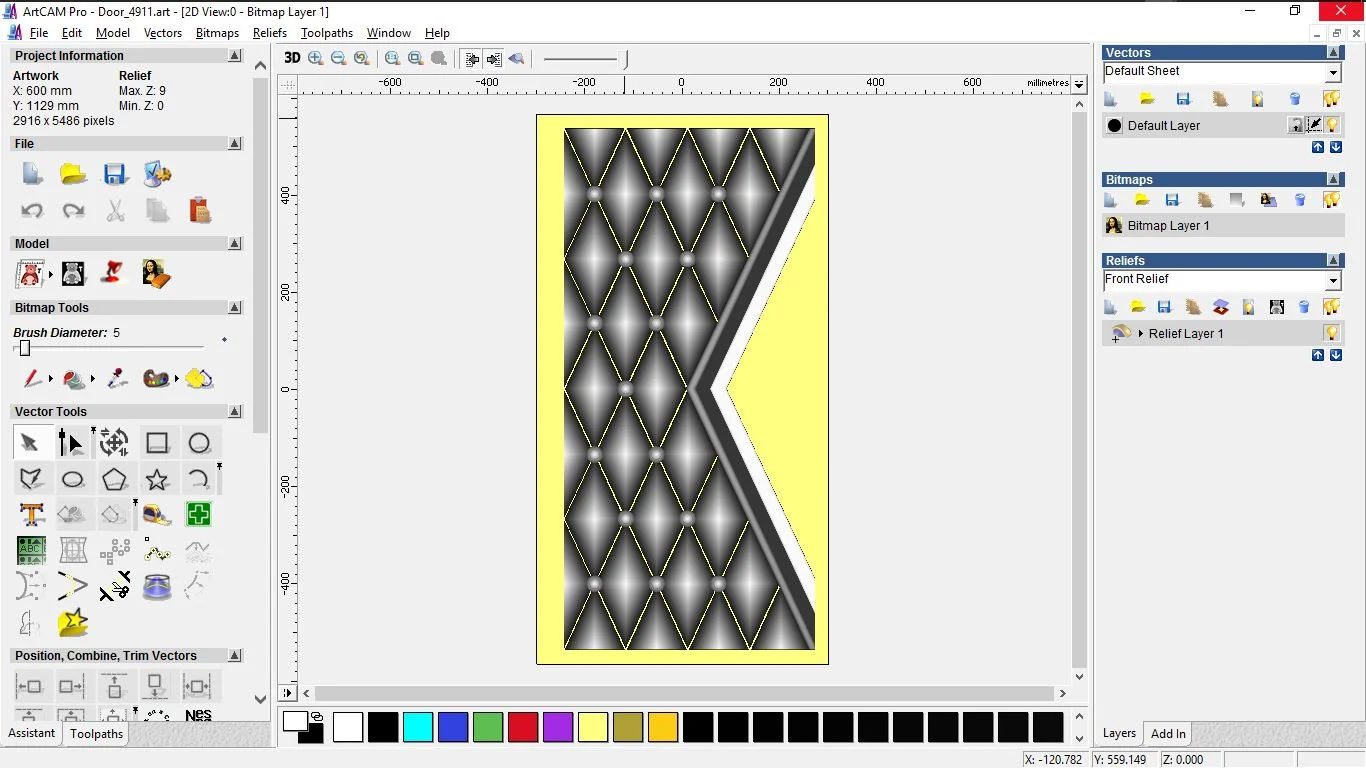Pick the paint brush bitmap tool
1366x768 pixels.
point(32,379)
